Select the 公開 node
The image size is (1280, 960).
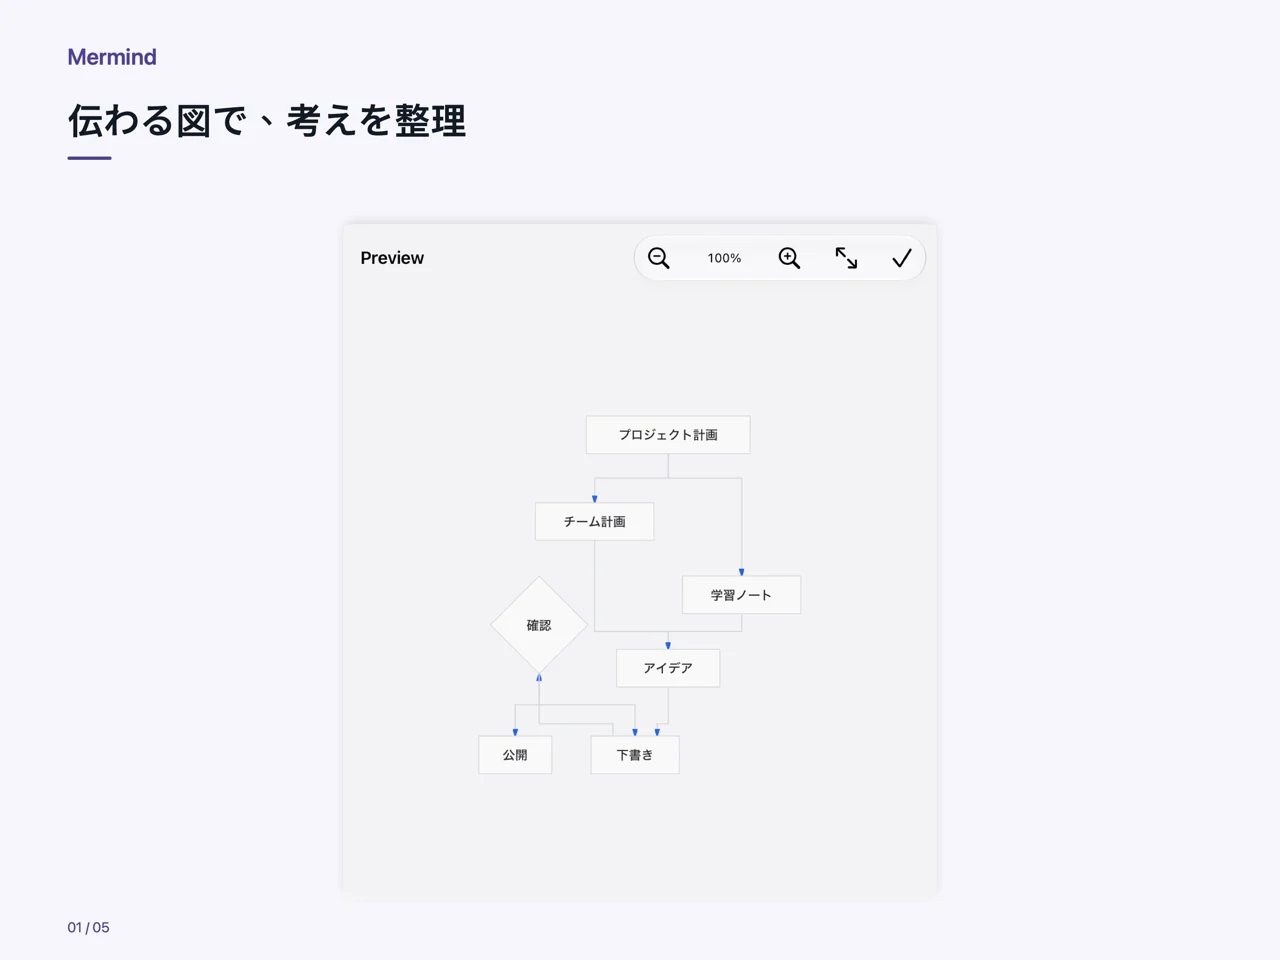[515, 755]
